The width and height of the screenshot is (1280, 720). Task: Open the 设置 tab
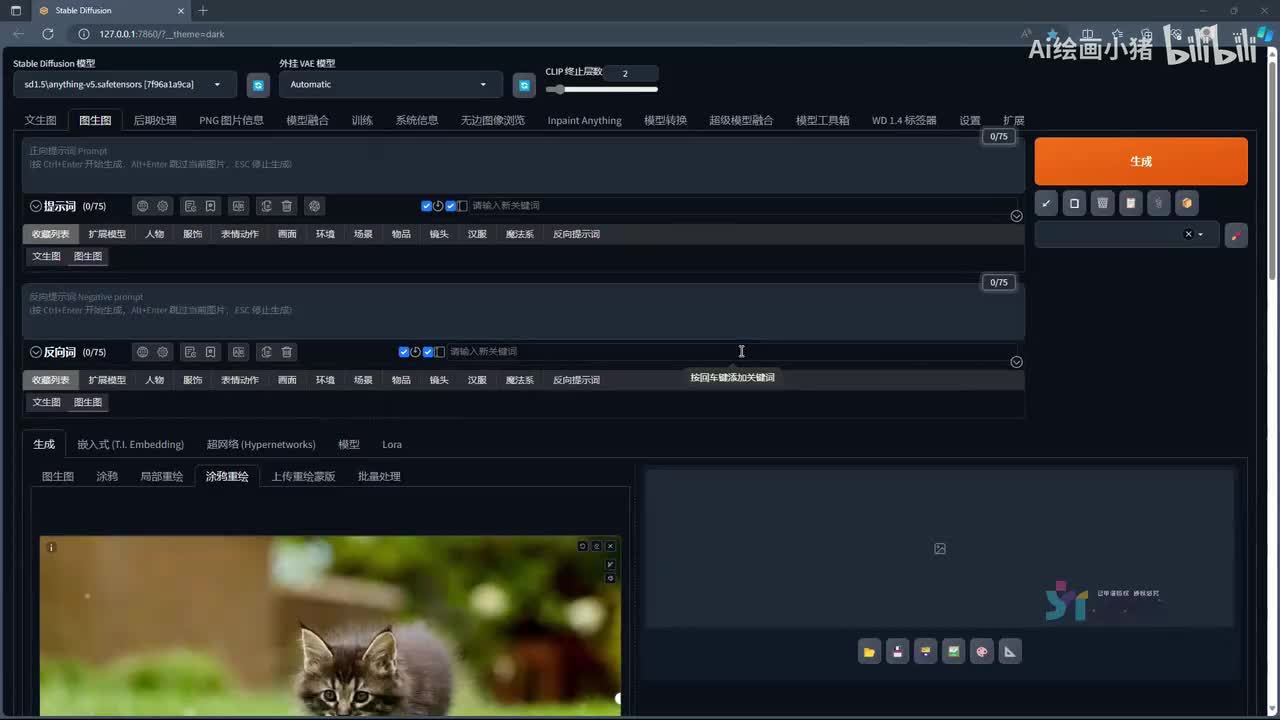970,120
